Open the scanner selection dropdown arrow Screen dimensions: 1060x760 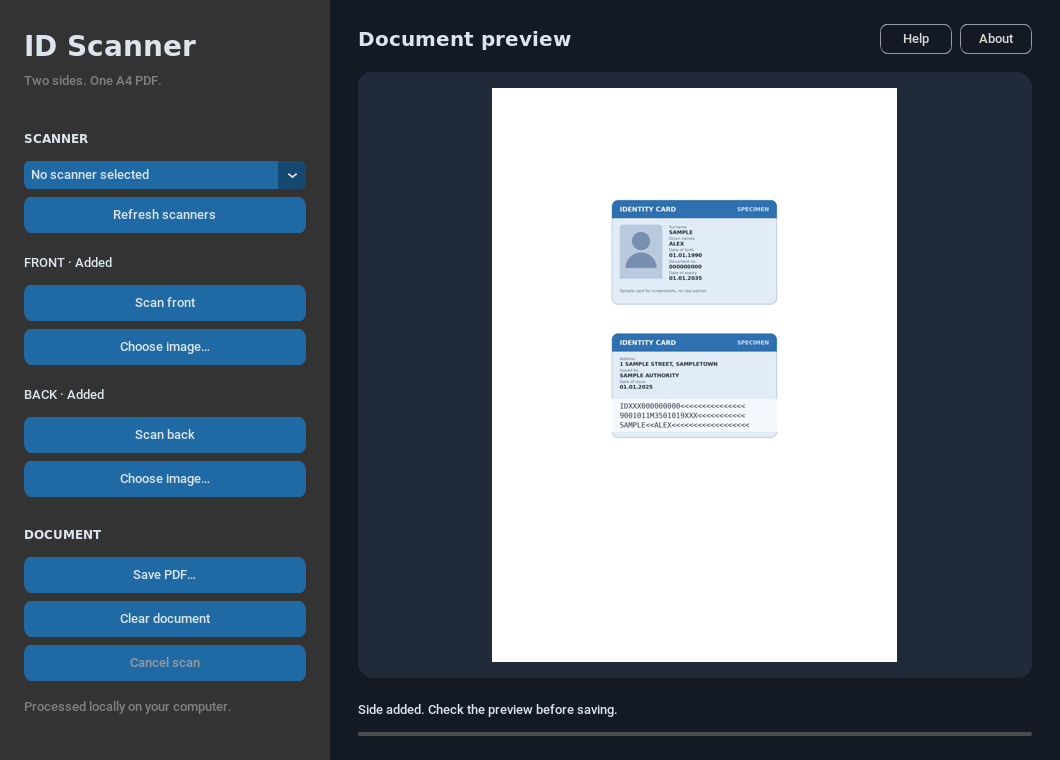point(292,175)
